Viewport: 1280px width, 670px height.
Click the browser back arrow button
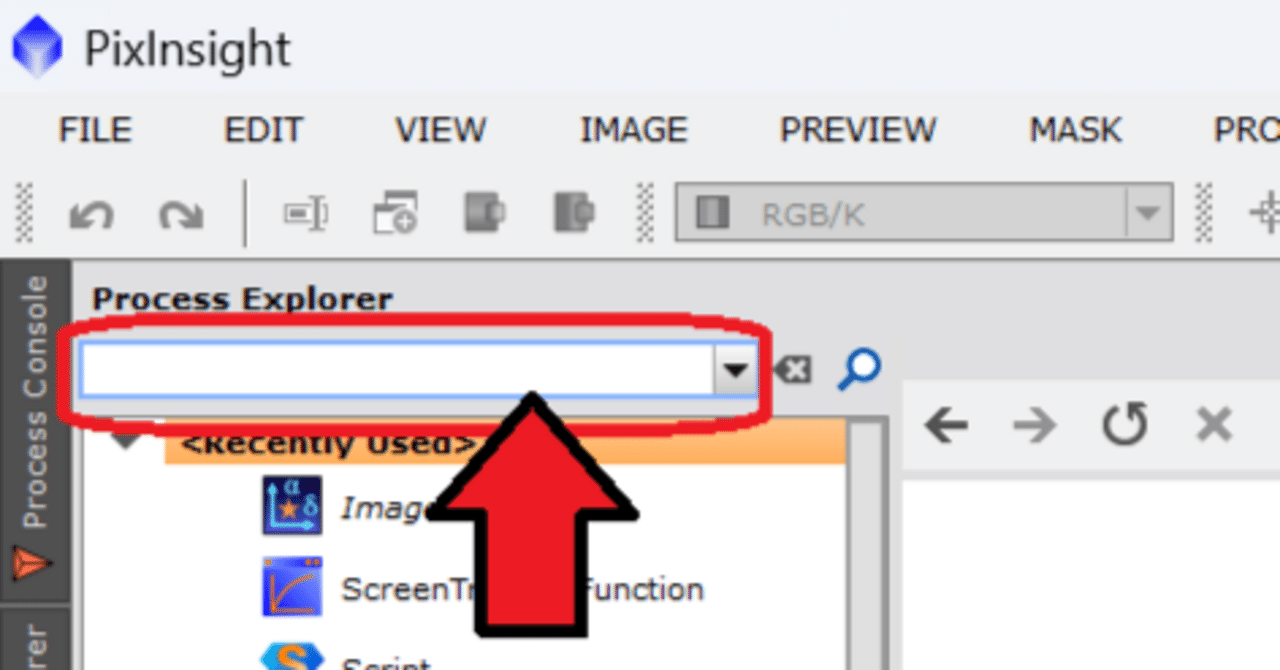point(946,426)
